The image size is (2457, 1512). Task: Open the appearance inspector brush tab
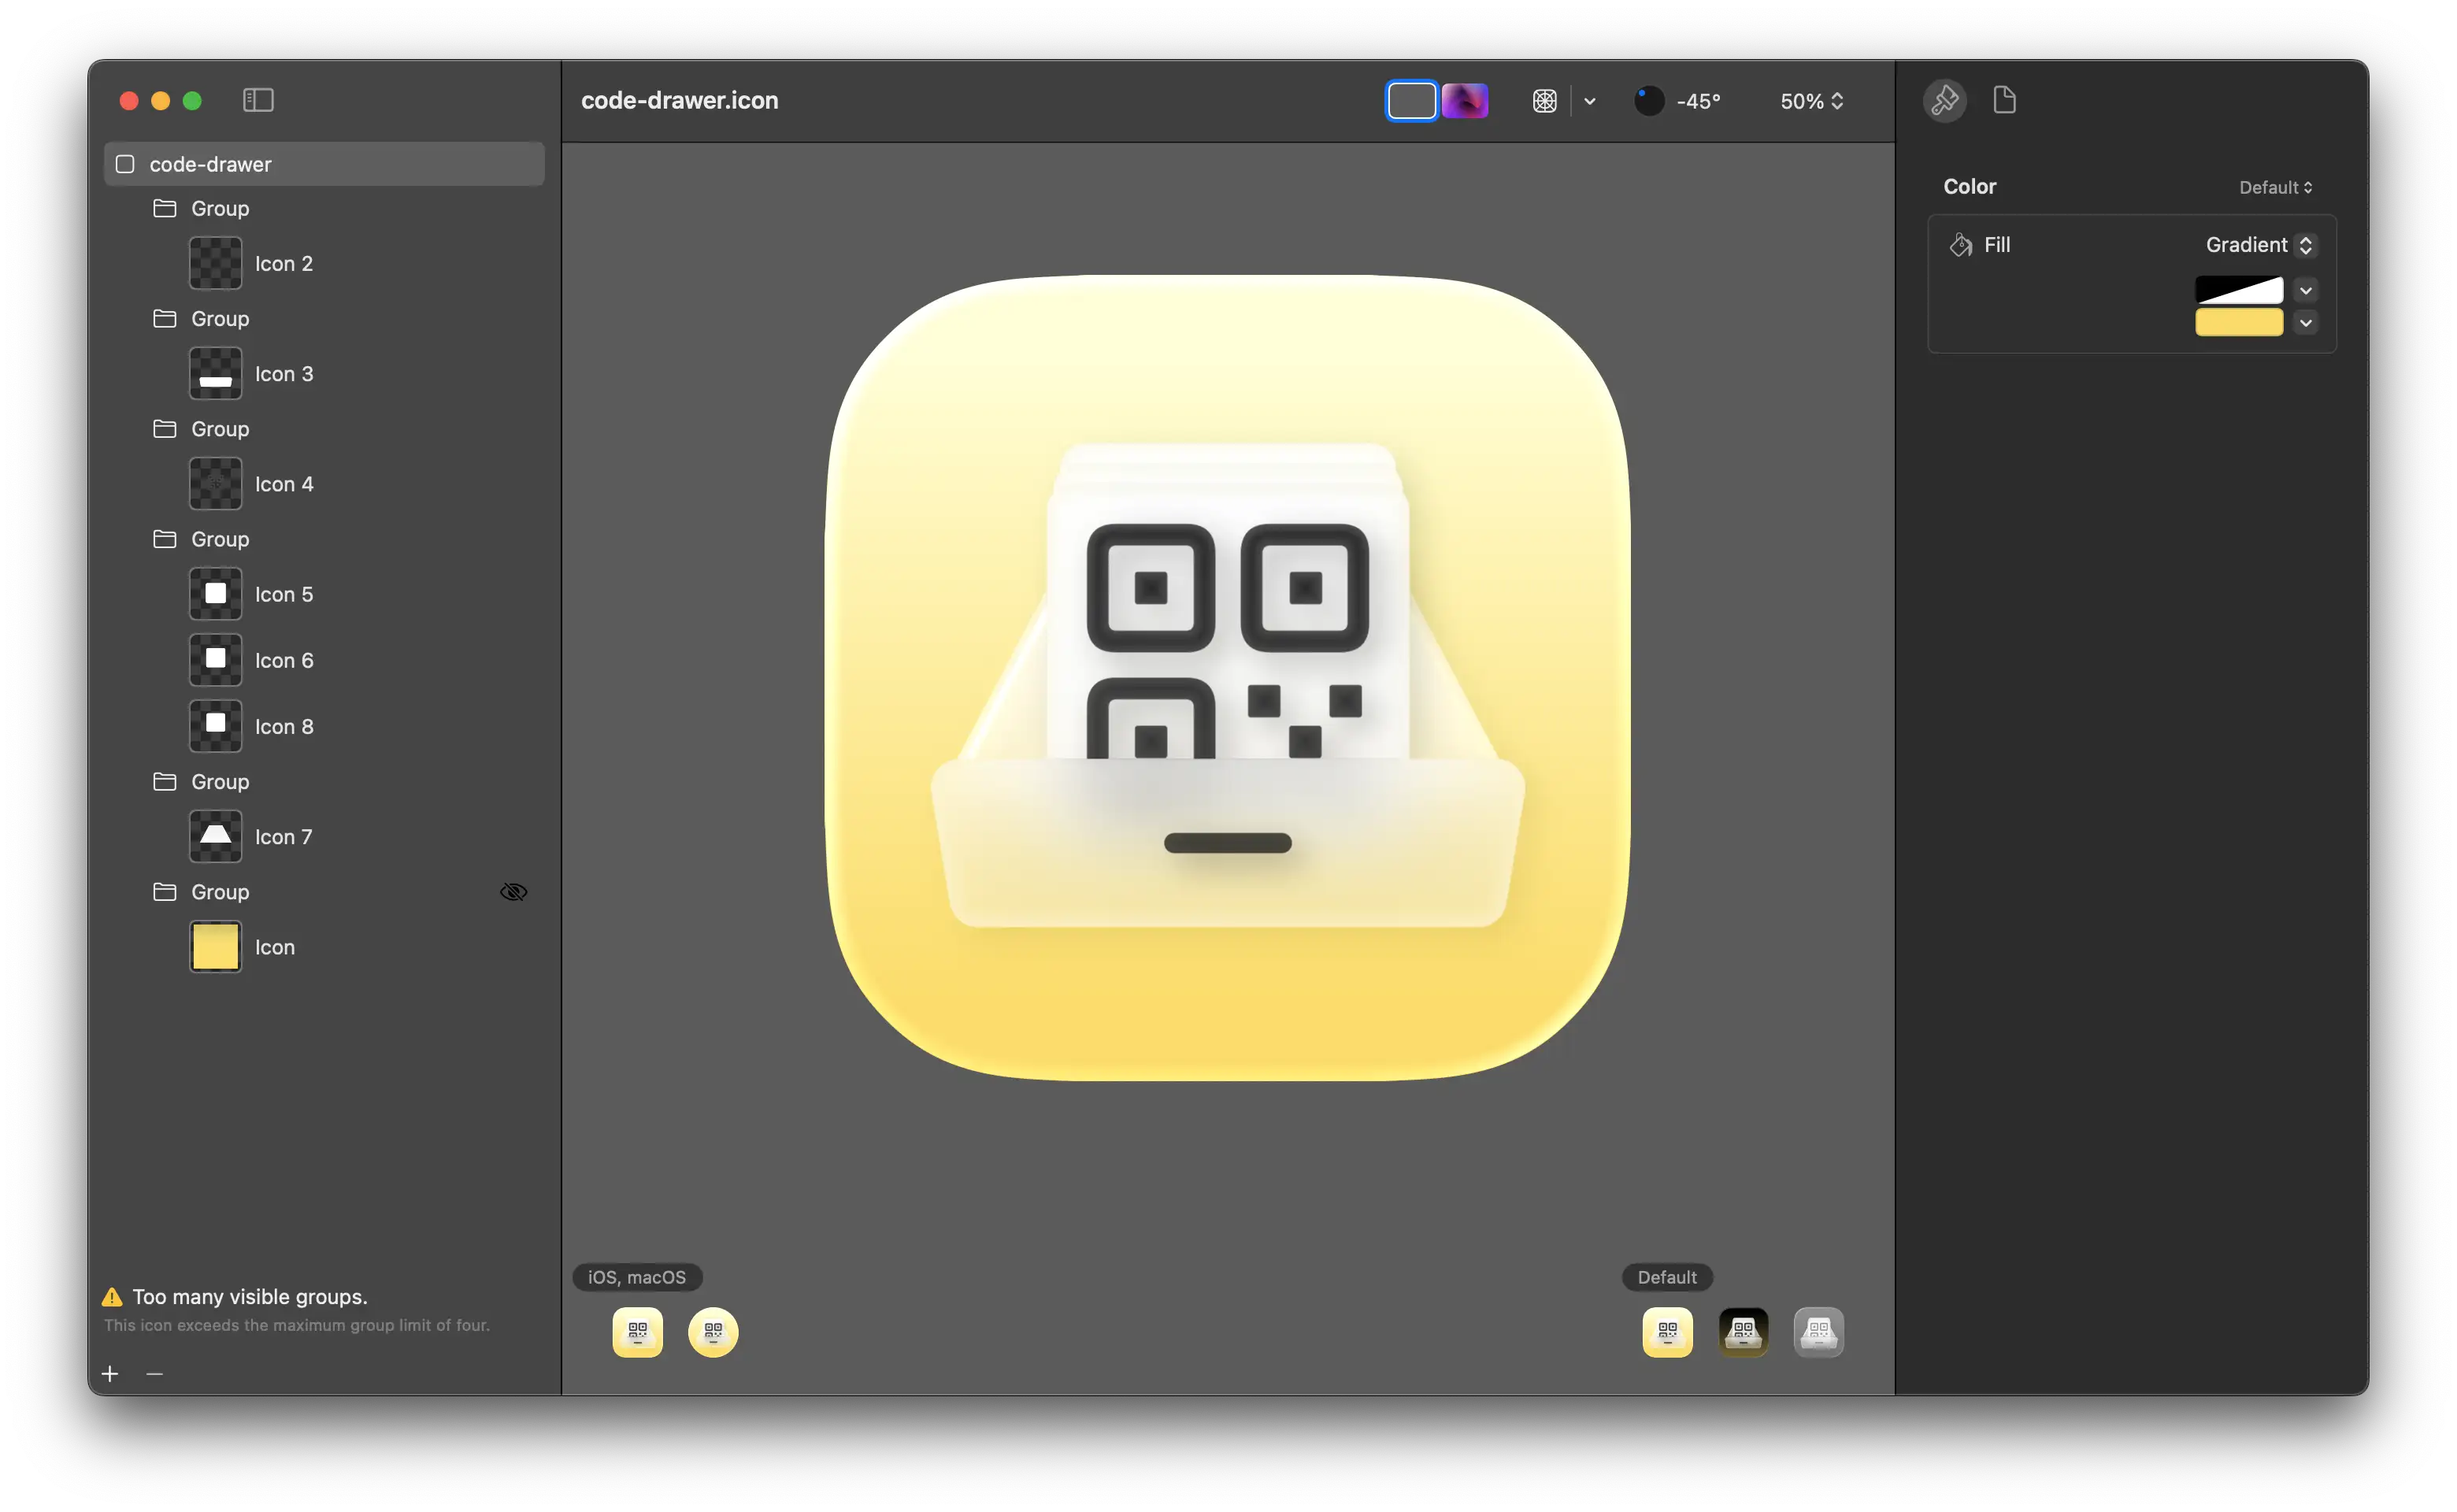pos(1944,100)
